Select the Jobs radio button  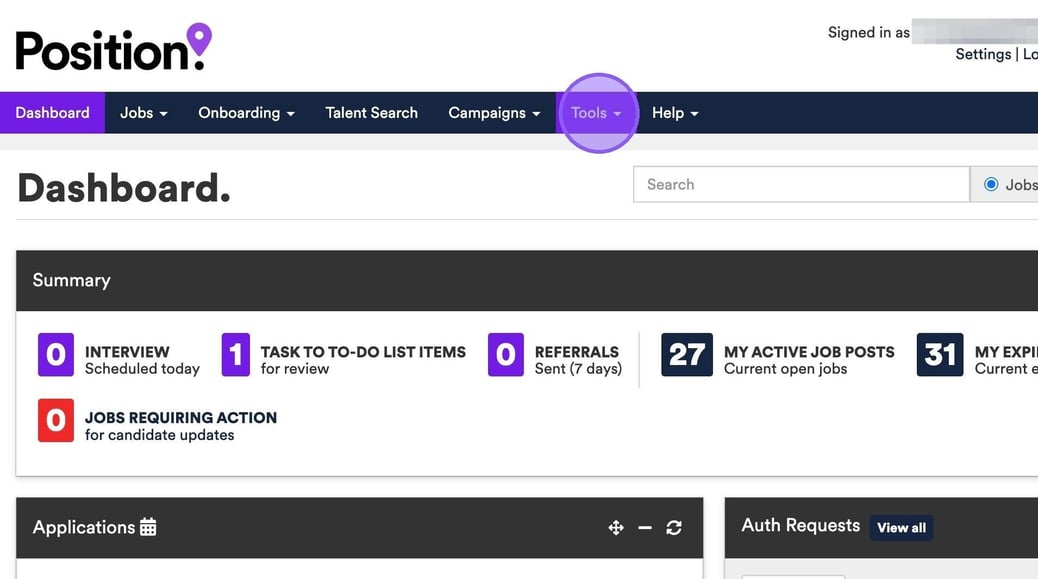[991, 184]
